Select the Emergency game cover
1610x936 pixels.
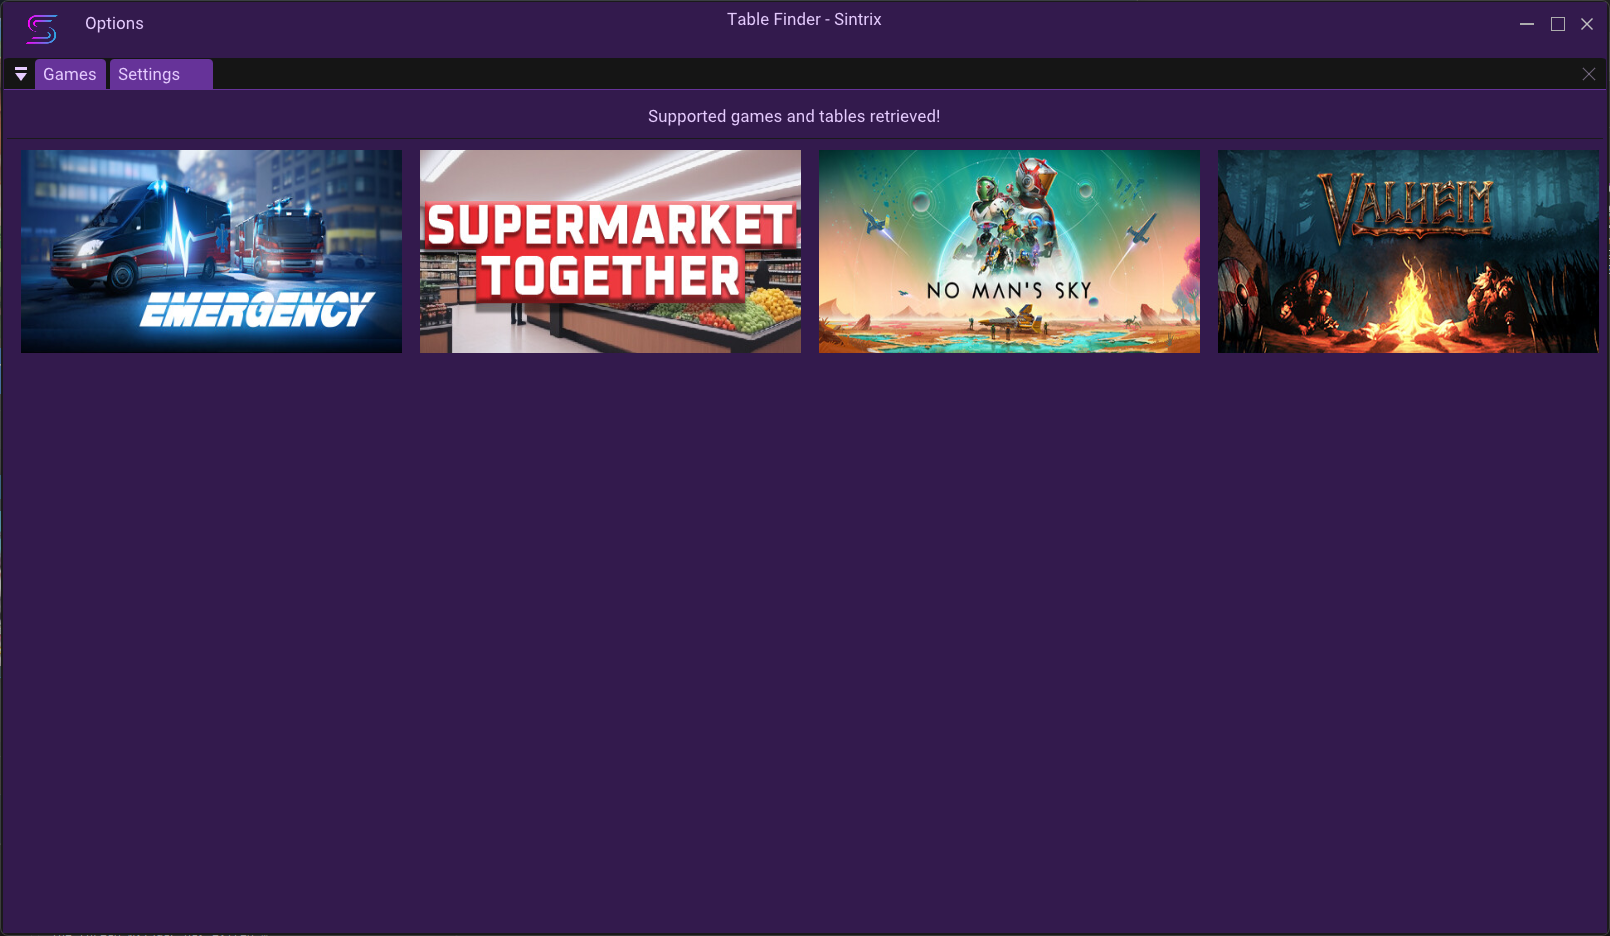[211, 251]
